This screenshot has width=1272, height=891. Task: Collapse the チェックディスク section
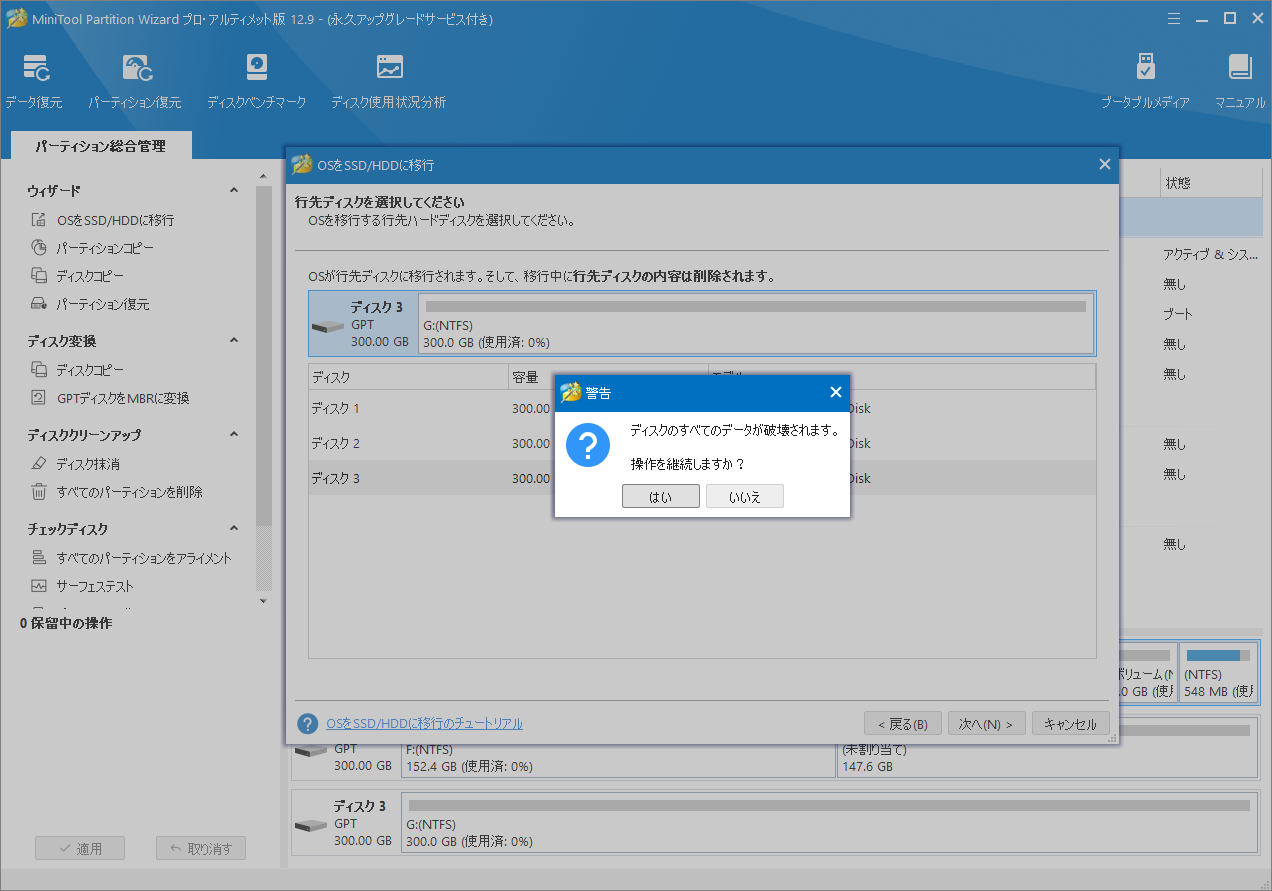(x=234, y=529)
